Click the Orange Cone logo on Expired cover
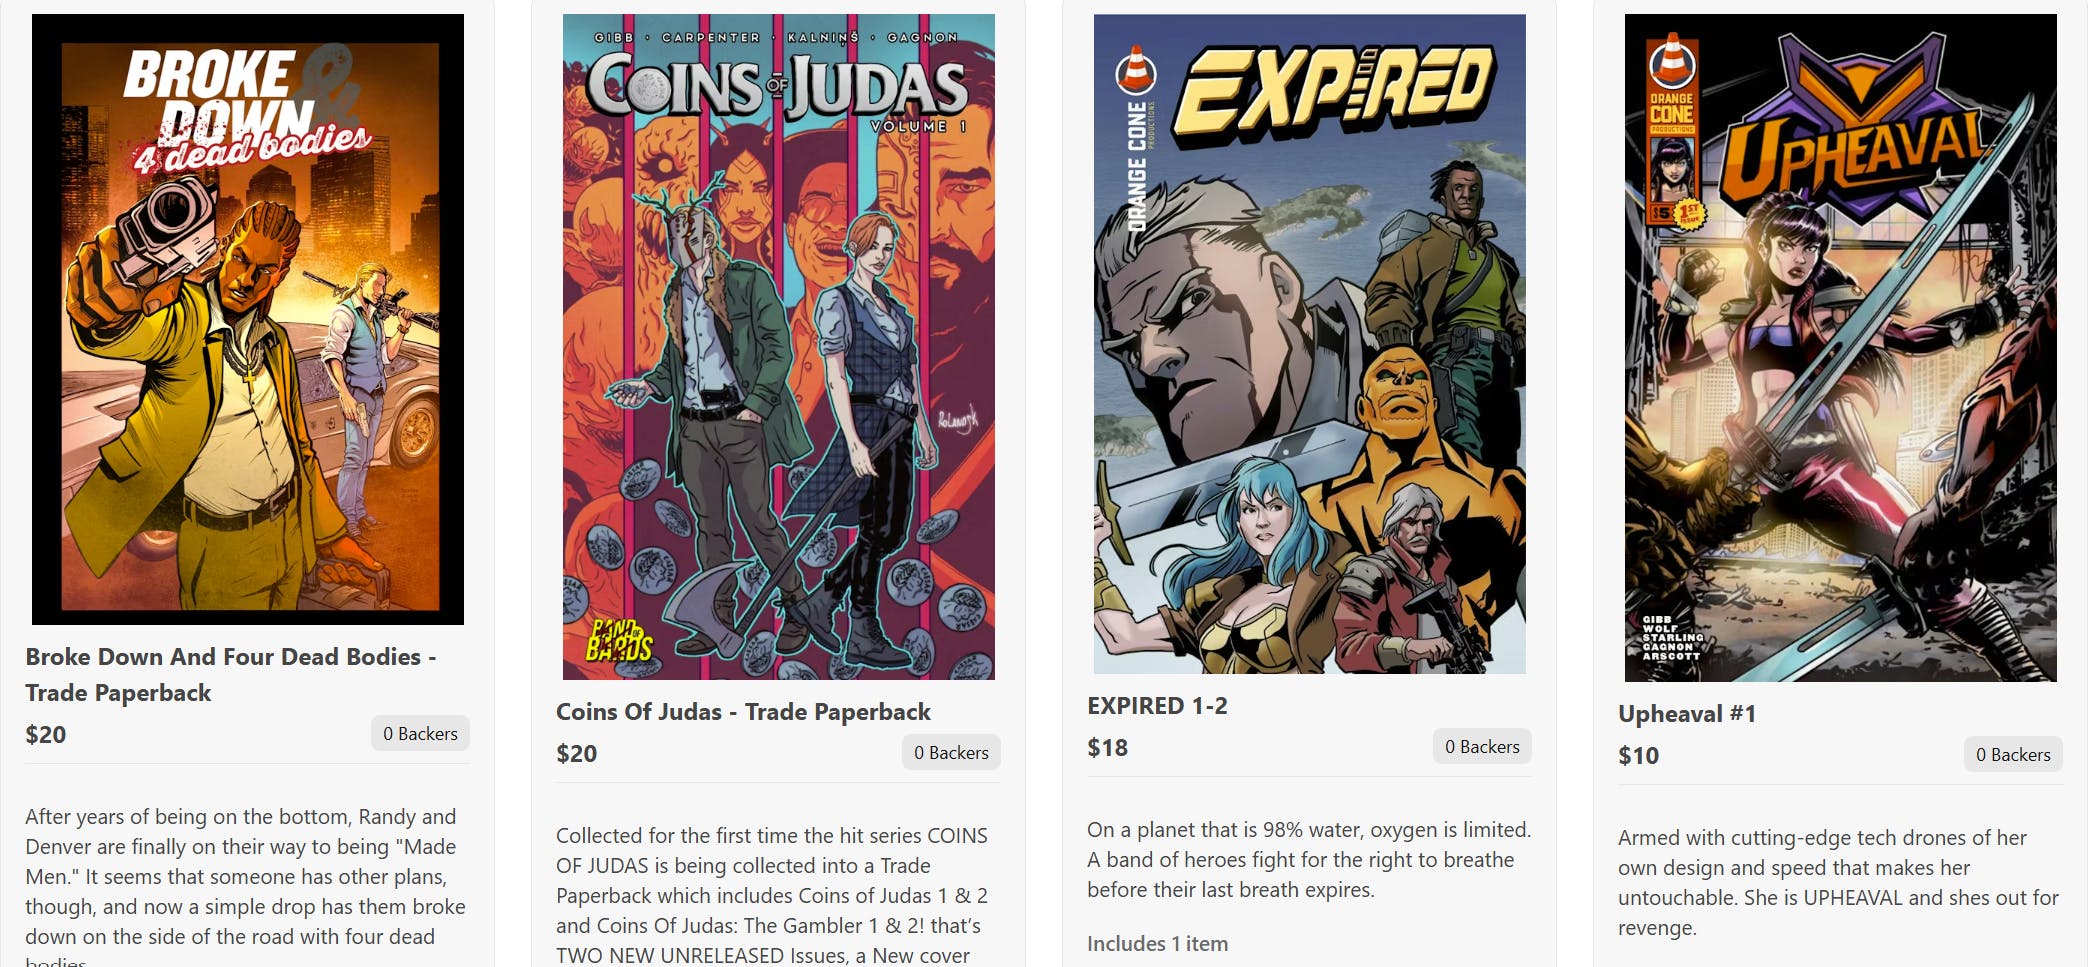 pyautogui.click(x=1137, y=139)
